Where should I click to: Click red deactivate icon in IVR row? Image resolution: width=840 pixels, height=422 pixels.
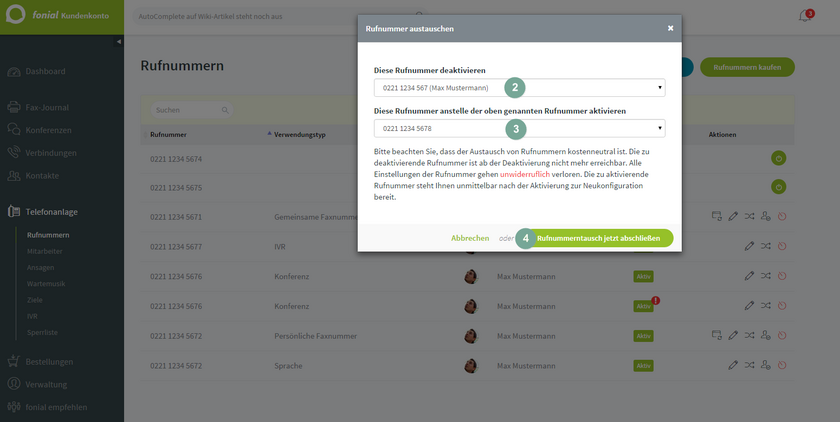[782, 246]
